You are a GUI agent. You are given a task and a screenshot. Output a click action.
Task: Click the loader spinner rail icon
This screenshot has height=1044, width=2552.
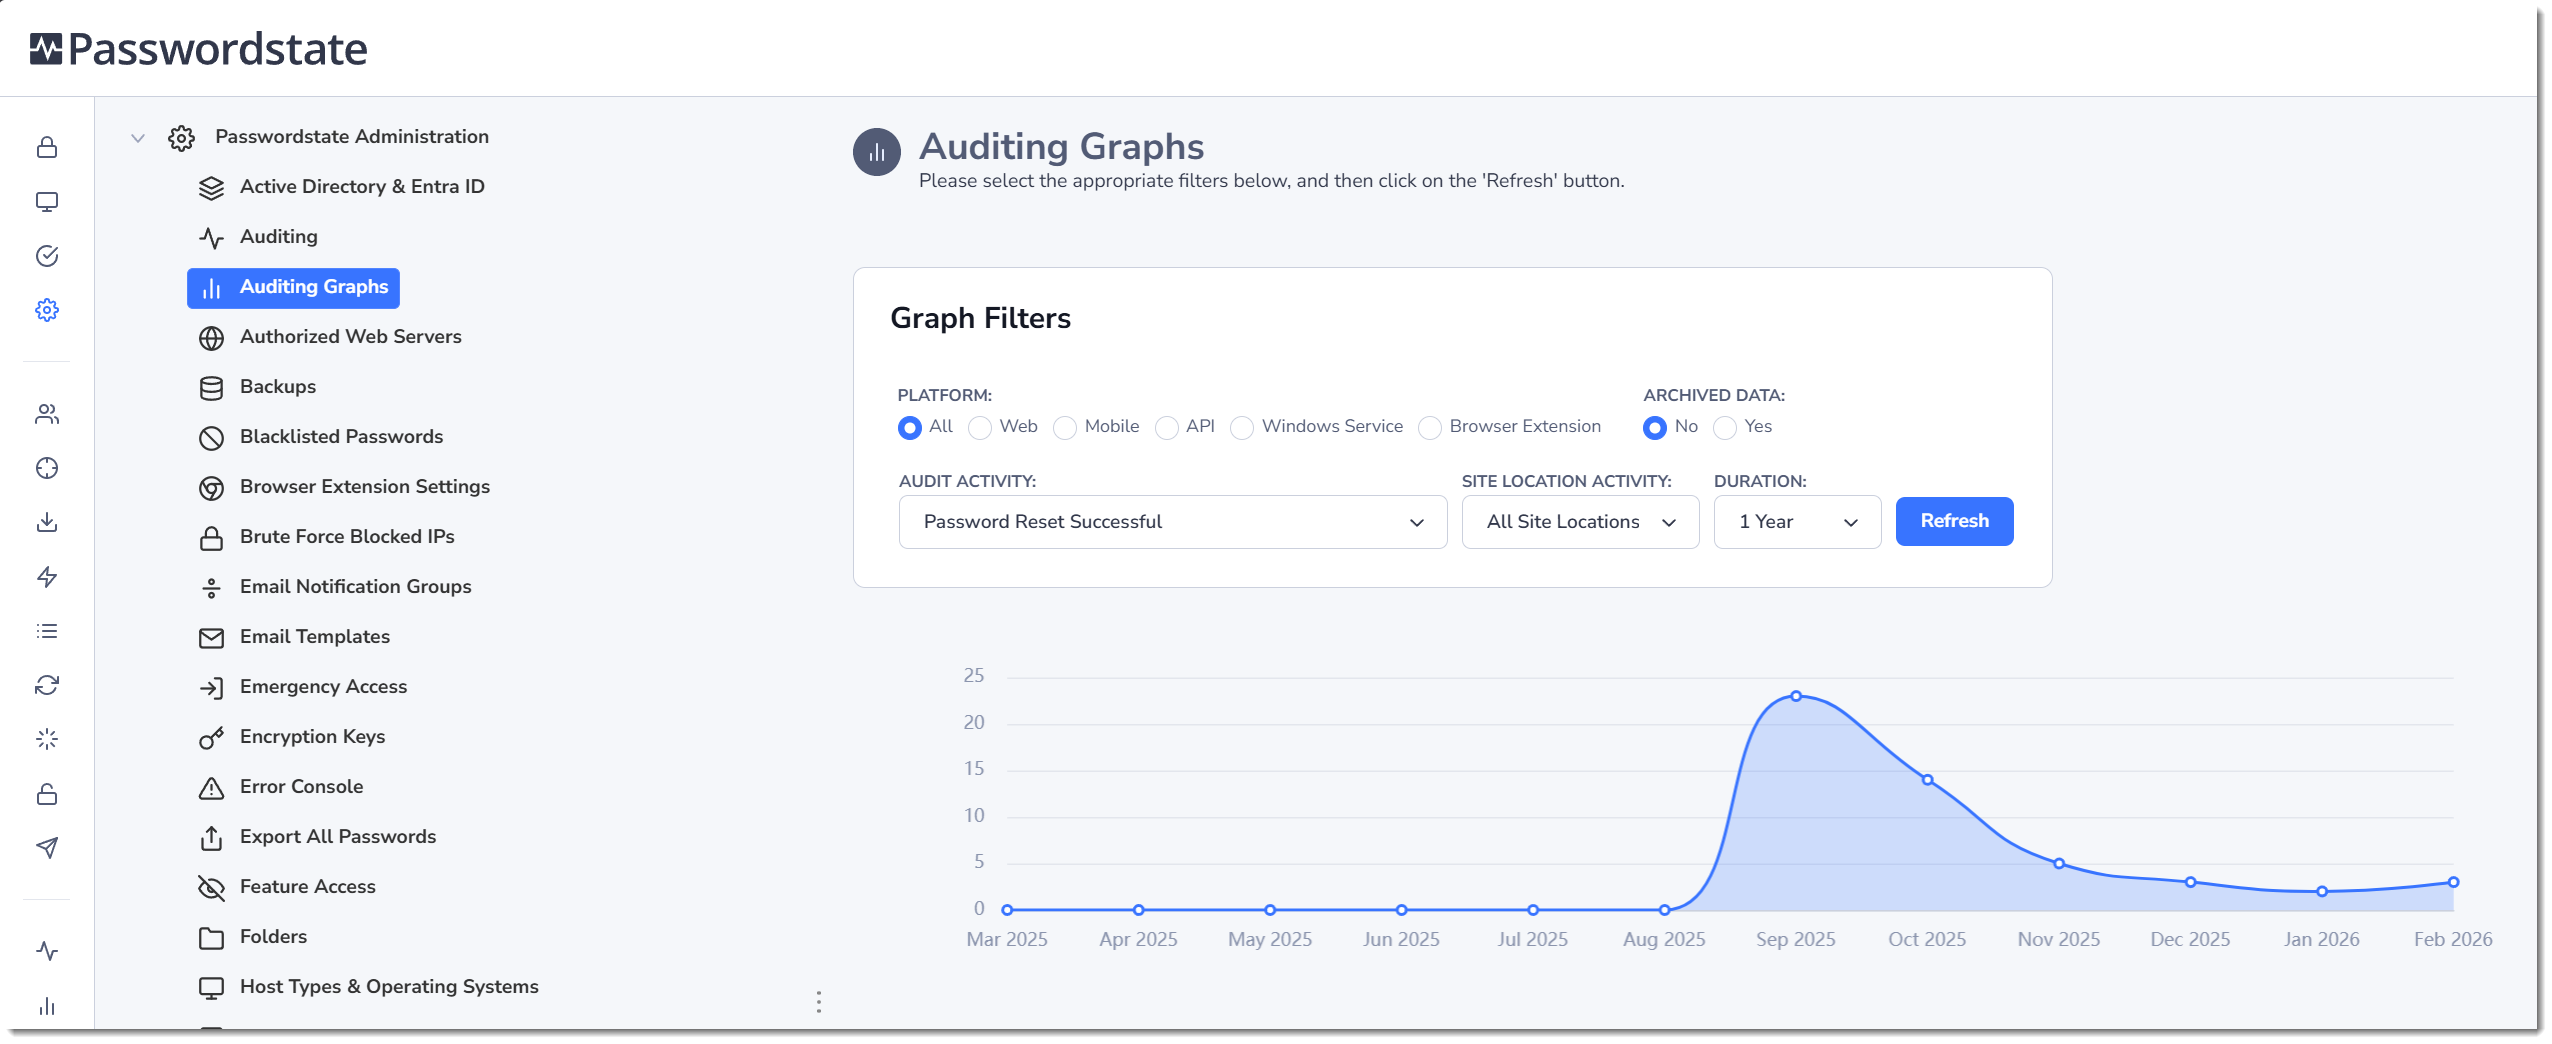[47, 739]
